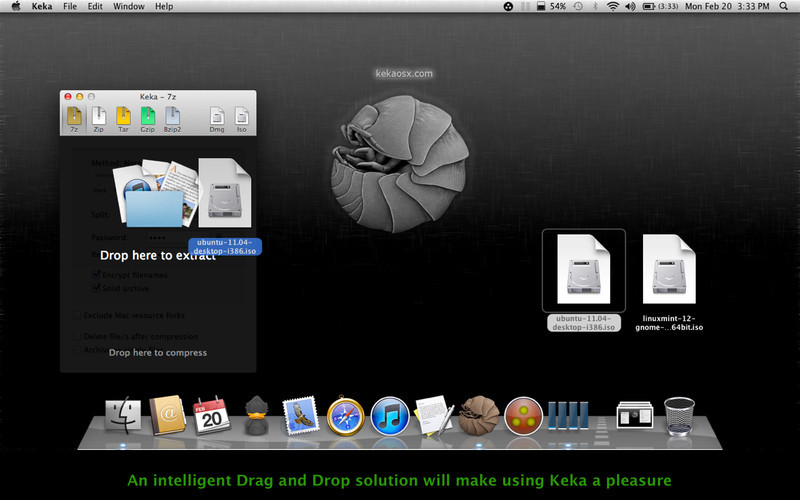
Task: Select the Bzip2 format icon
Action: (x=172, y=119)
